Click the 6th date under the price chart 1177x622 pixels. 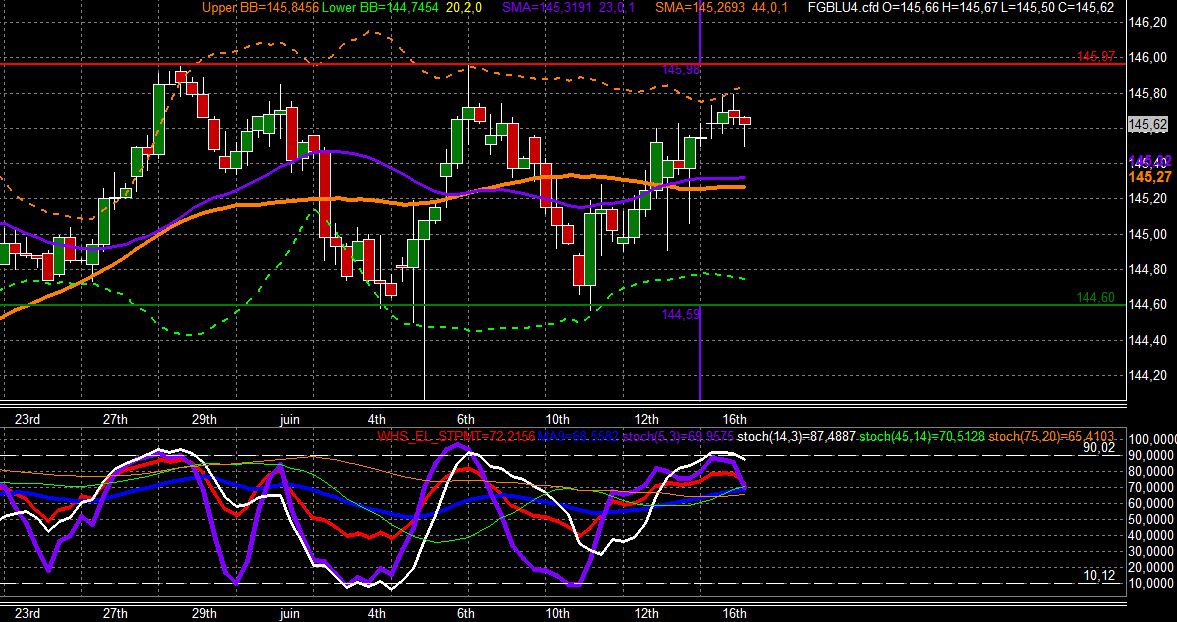(465, 419)
